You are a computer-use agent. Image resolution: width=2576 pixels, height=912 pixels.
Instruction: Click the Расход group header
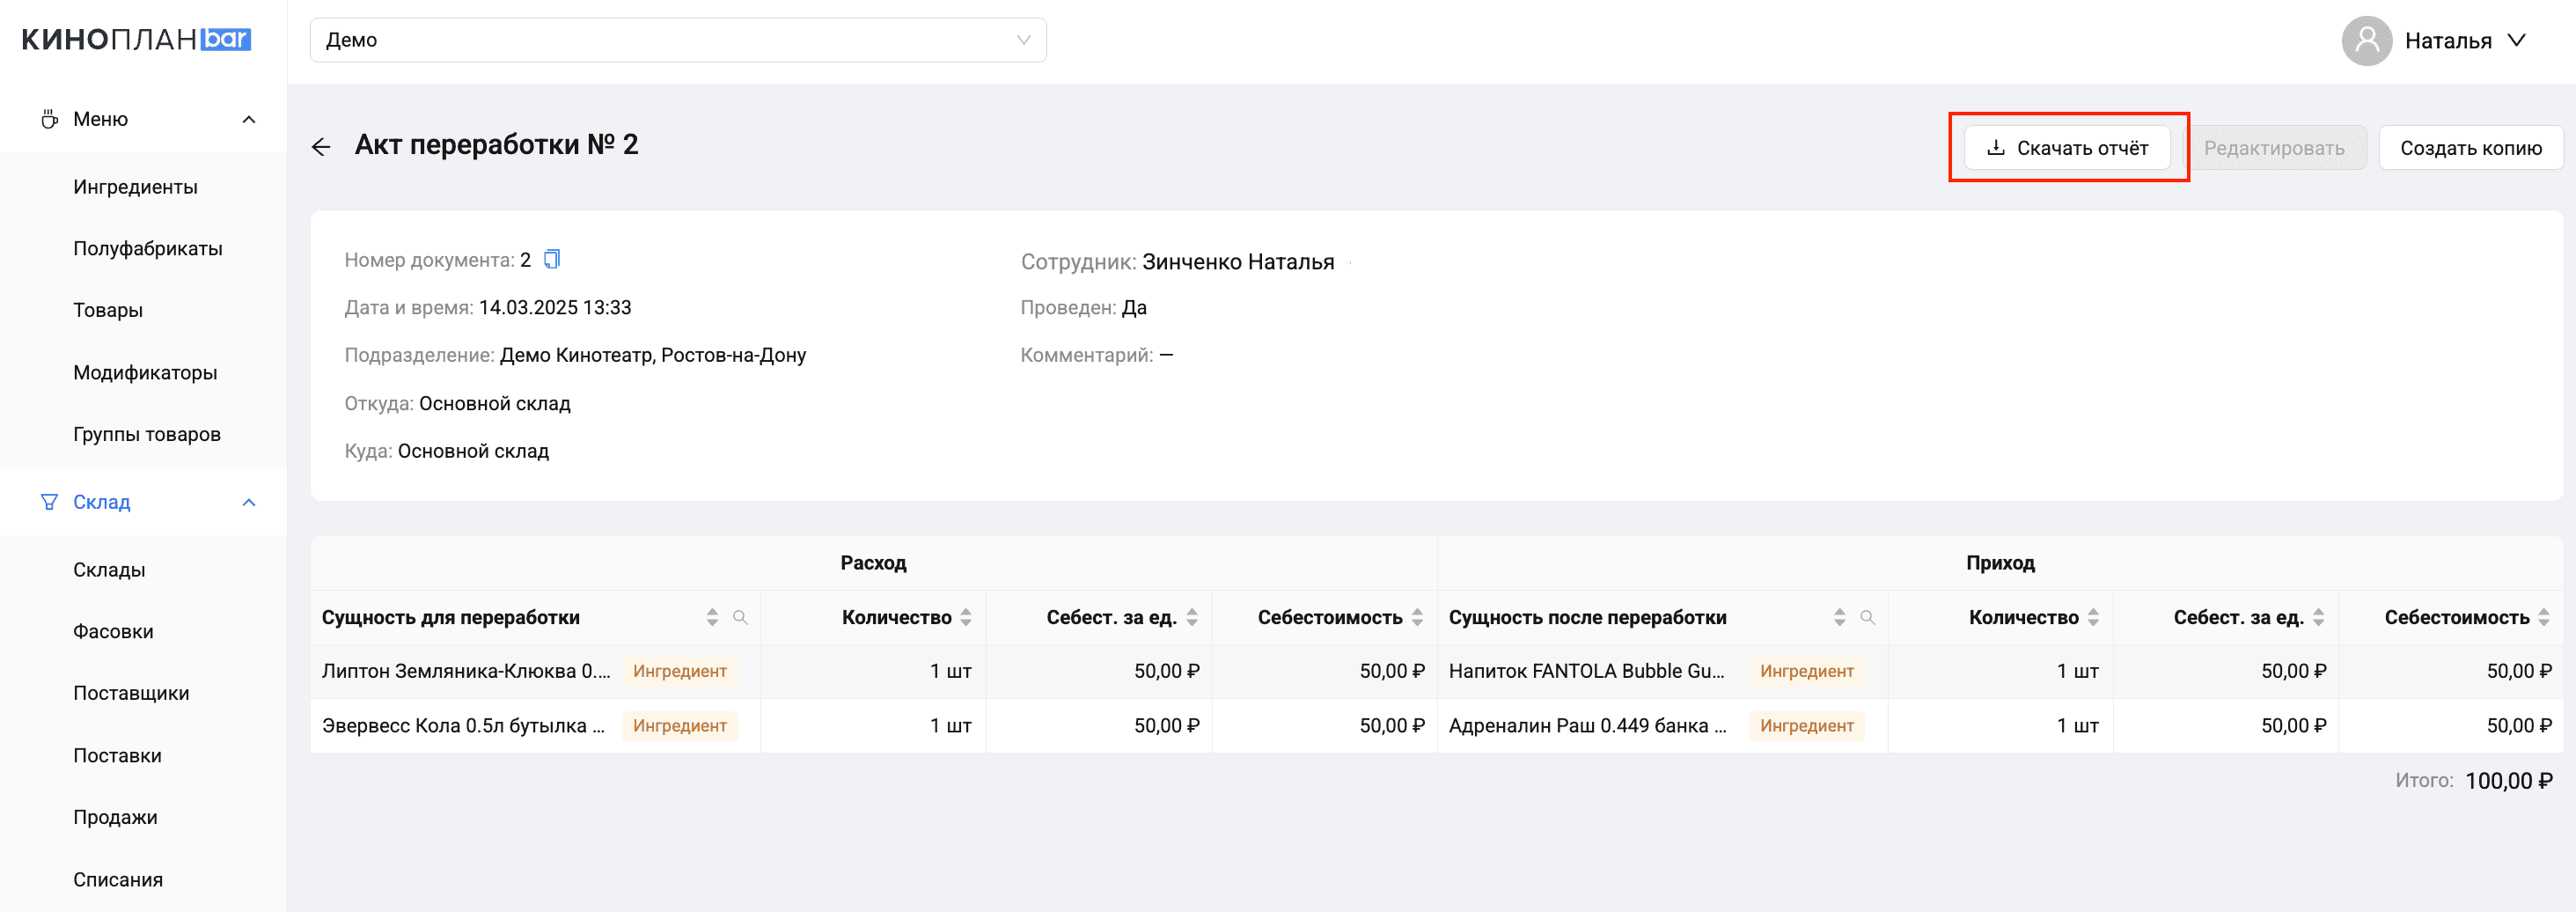pos(873,563)
